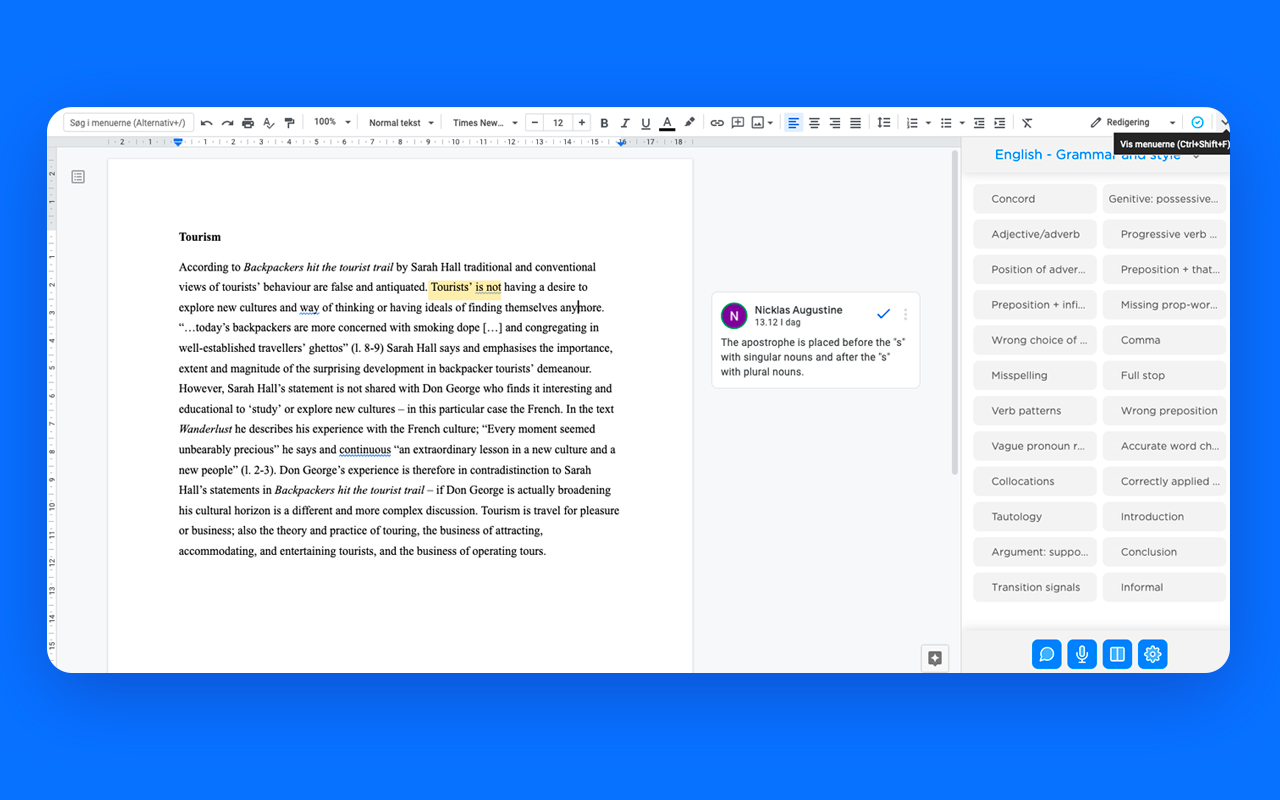Pick the Full stop category
The width and height of the screenshot is (1280, 800).
pos(1165,375)
